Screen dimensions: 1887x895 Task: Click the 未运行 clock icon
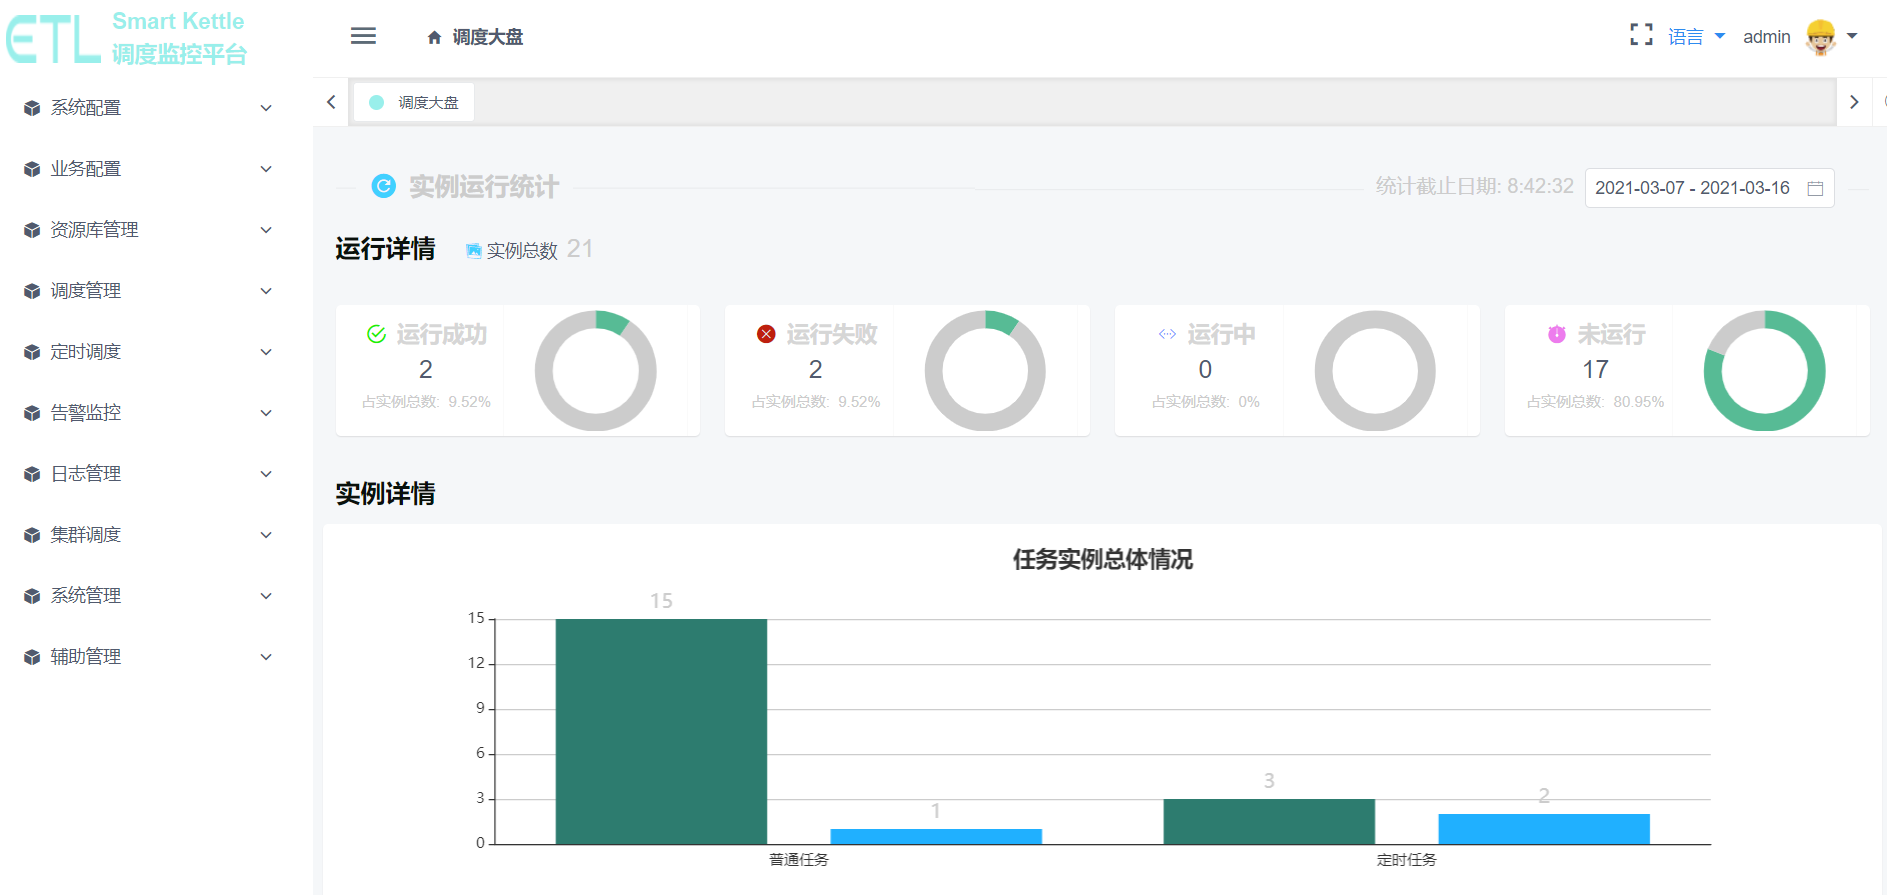pyautogui.click(x=1557, y=334)
